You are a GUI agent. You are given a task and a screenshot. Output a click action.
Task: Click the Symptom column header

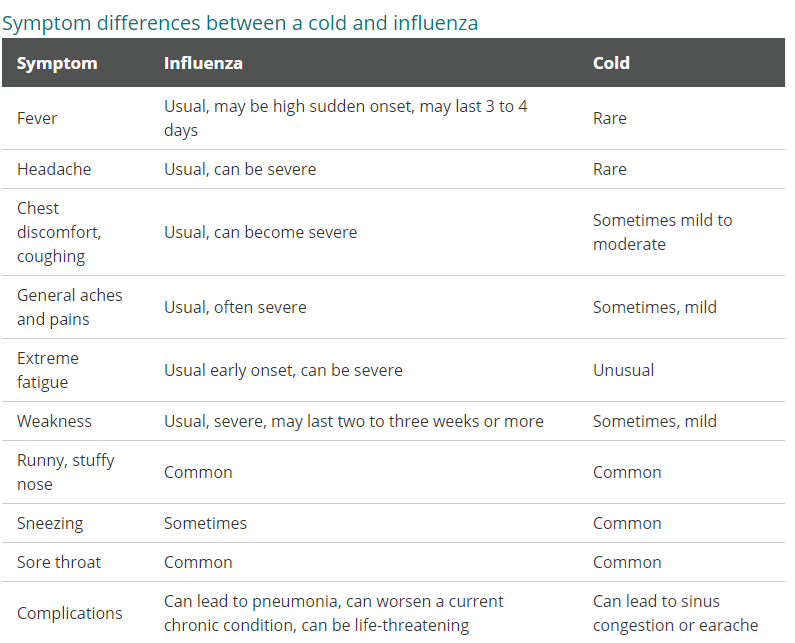click(x=57, y=63)
